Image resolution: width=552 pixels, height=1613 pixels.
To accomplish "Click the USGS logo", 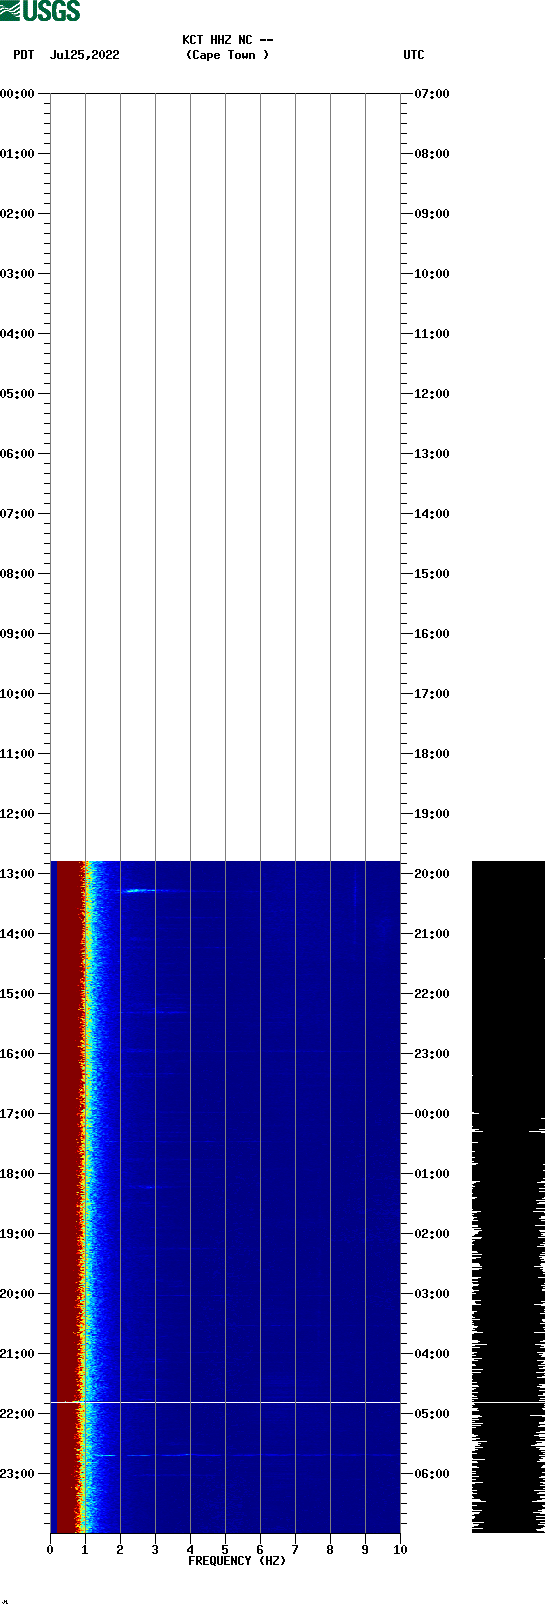I will coord(40,11).
